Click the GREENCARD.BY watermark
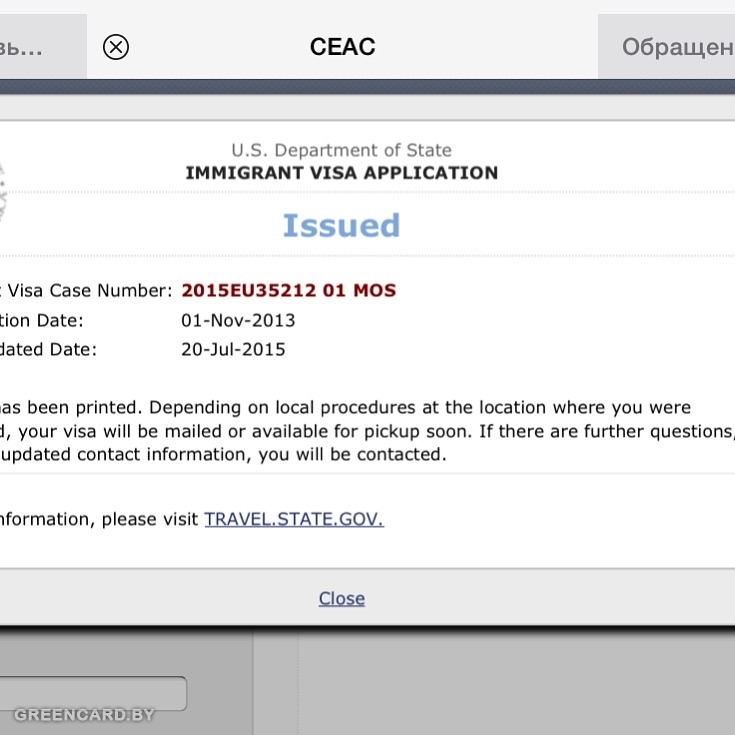This screenshot has width=735, height=735. click(x=84, y=715)
